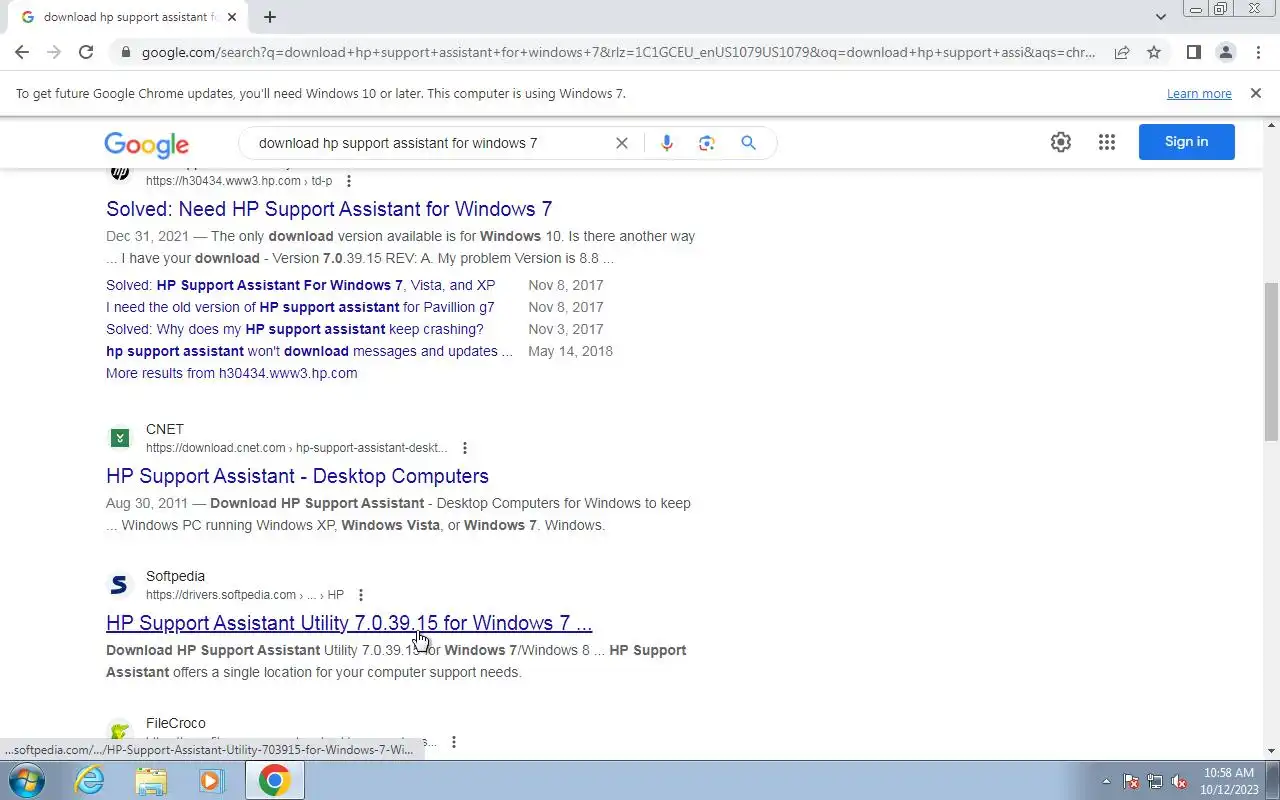1280x800 pixels.
Task: Open a new tab with plus button
Action: [x=270, y=17]
